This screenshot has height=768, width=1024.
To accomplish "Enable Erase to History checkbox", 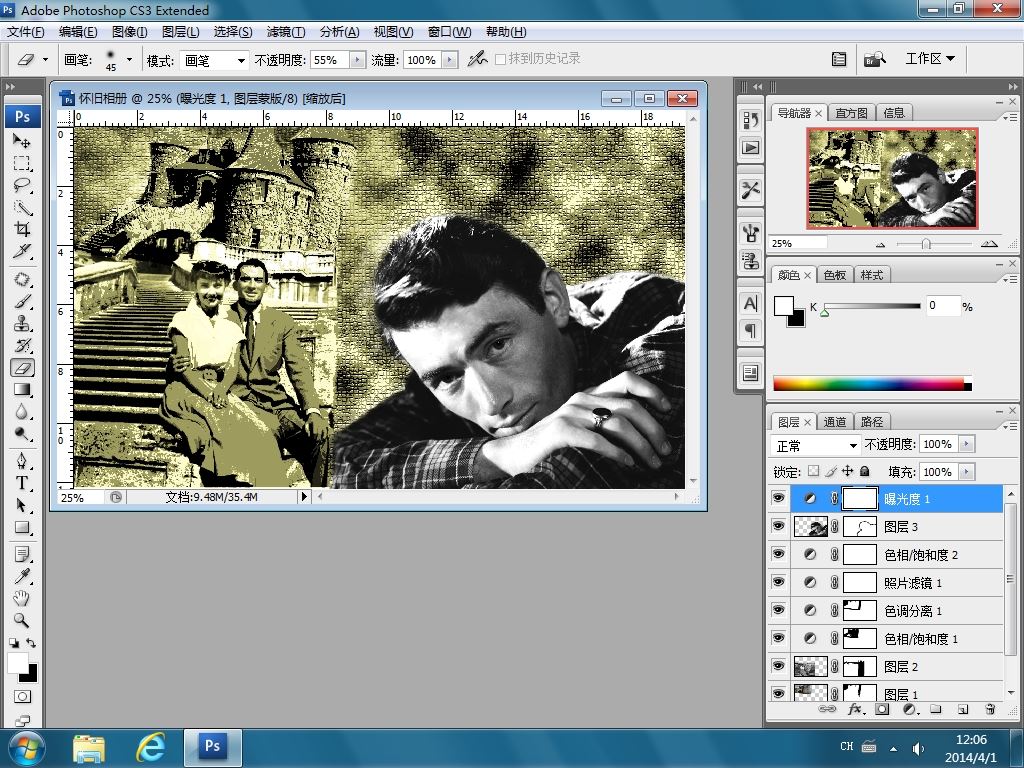I will (500, 59).
